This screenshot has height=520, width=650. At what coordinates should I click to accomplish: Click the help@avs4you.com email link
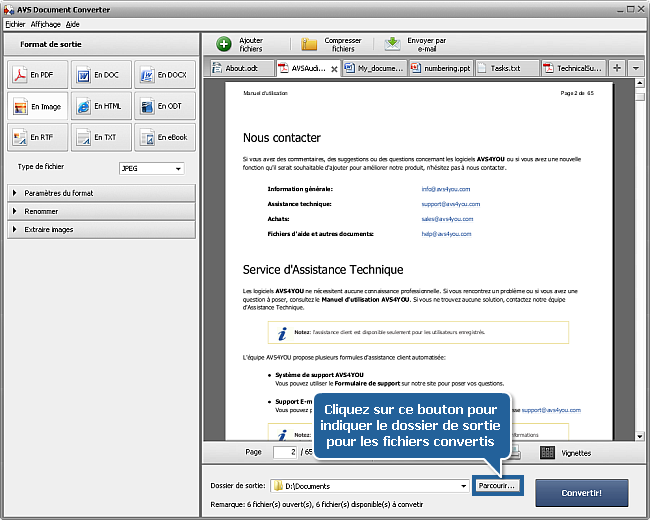(446, 234)
